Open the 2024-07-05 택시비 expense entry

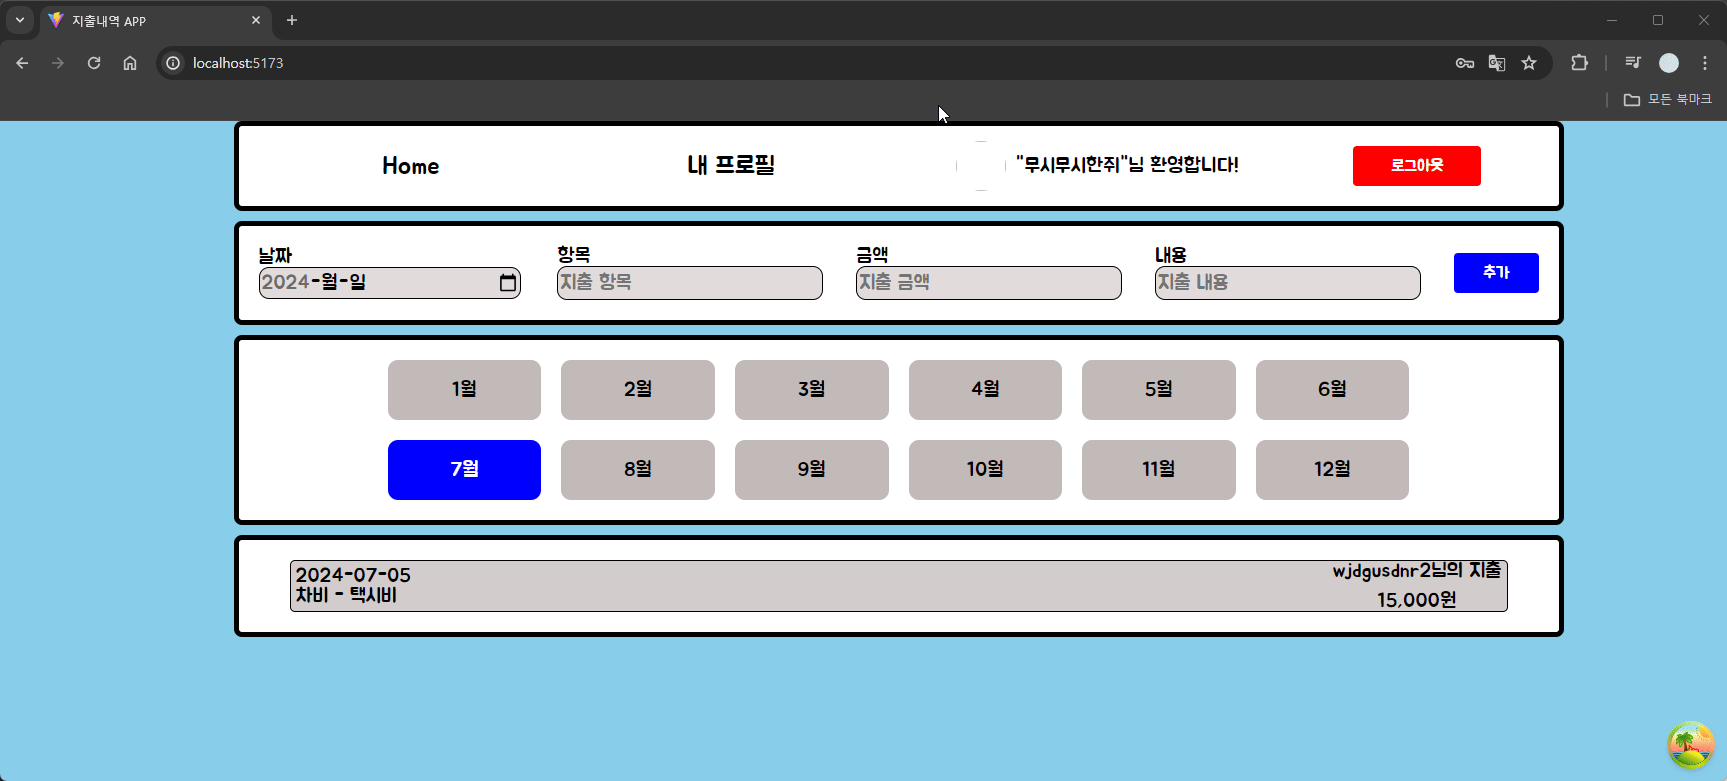pyautogui.click(x=898, y=586)
